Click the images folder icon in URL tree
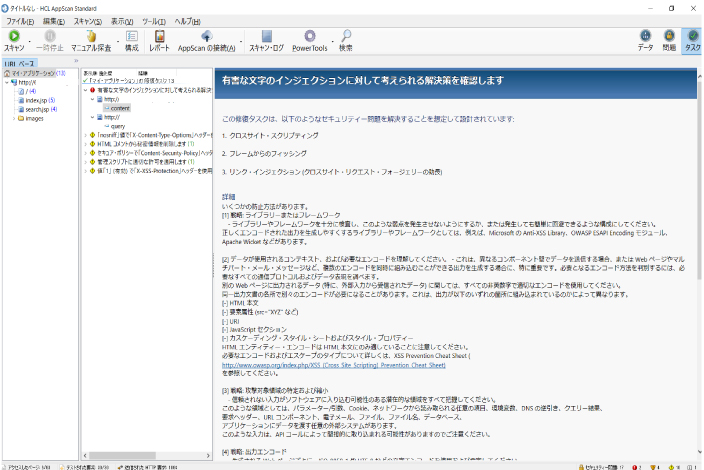 (x=21, y=119)
